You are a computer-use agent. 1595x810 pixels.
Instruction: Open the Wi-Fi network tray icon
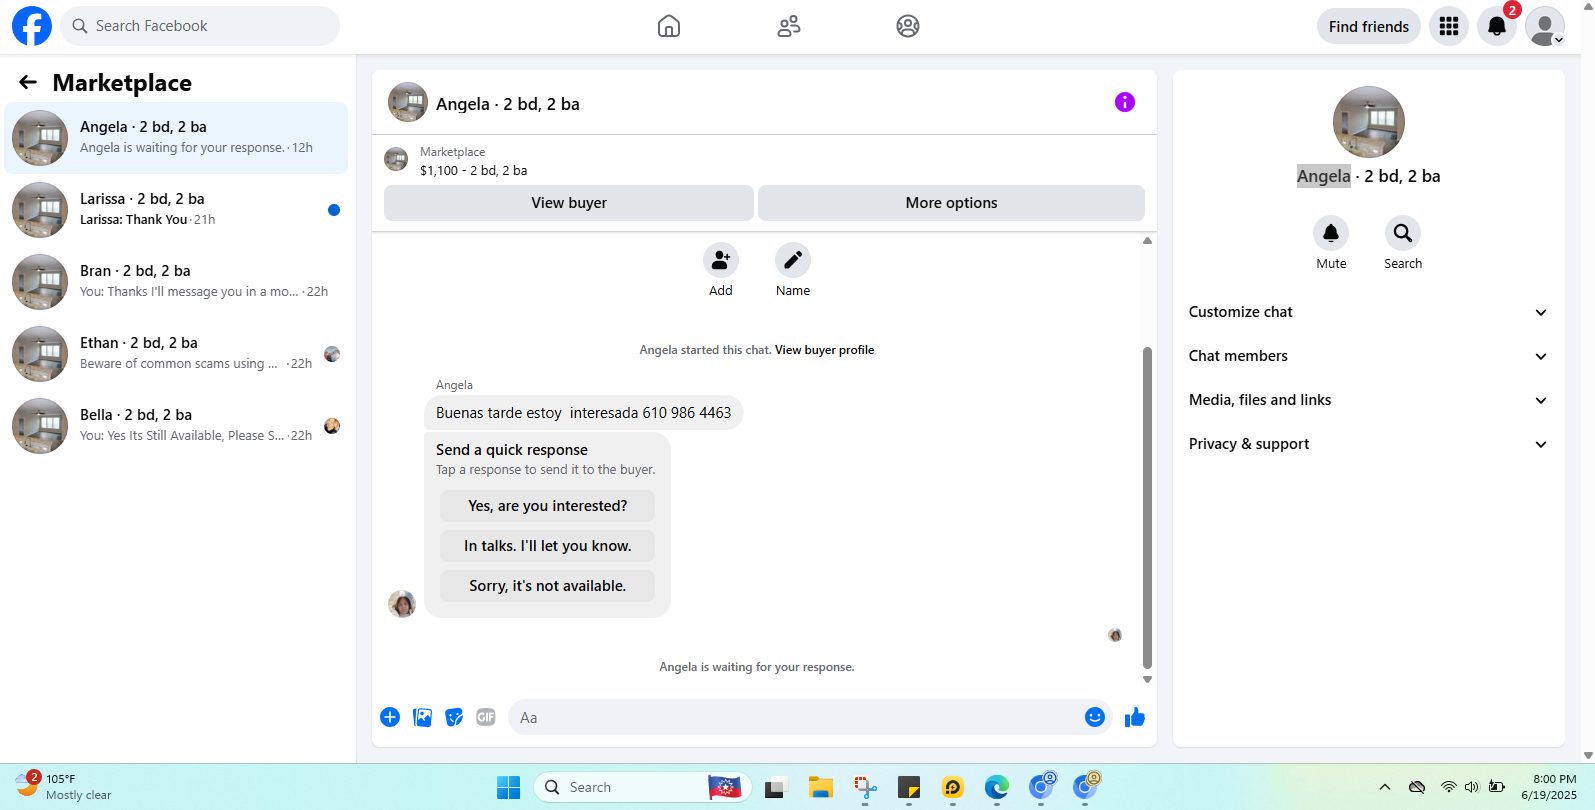coord(1448,787)
